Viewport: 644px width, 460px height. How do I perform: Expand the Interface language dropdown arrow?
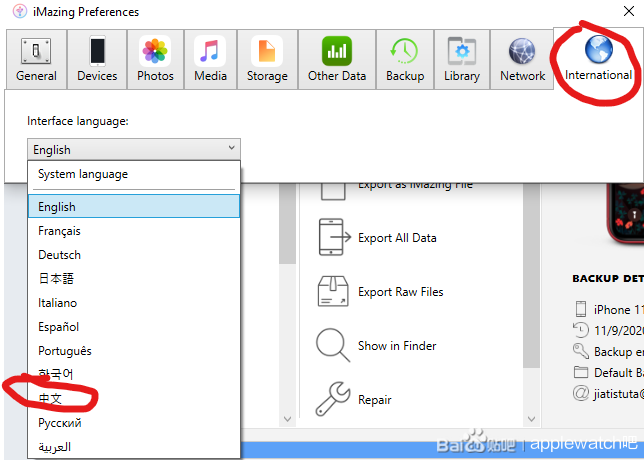(232, 148)
